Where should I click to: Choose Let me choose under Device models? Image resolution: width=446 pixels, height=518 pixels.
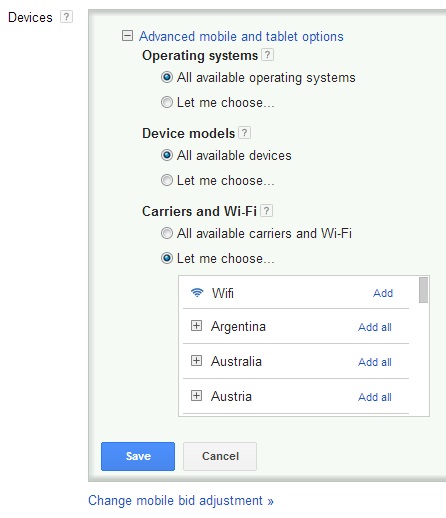[167, 180]
